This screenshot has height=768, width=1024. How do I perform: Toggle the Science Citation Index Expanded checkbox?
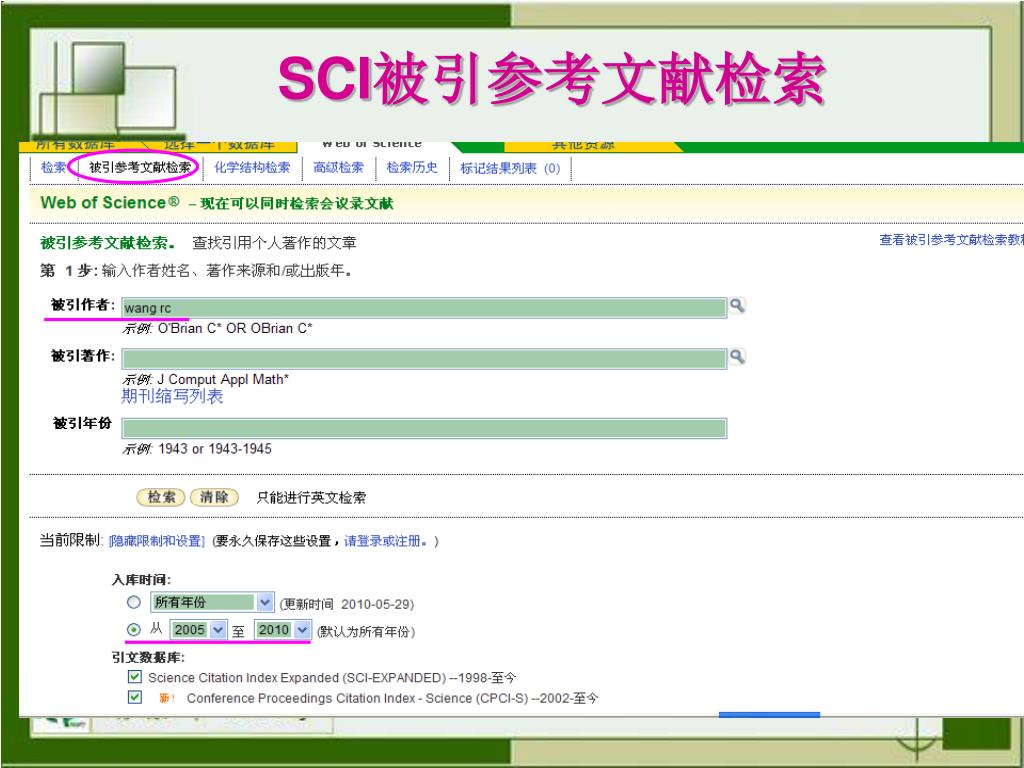[135, 677]
